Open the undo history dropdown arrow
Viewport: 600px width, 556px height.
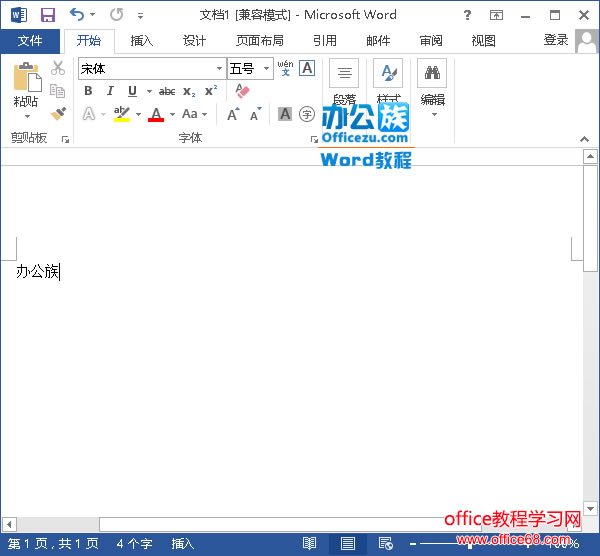(x=93, y=15)
